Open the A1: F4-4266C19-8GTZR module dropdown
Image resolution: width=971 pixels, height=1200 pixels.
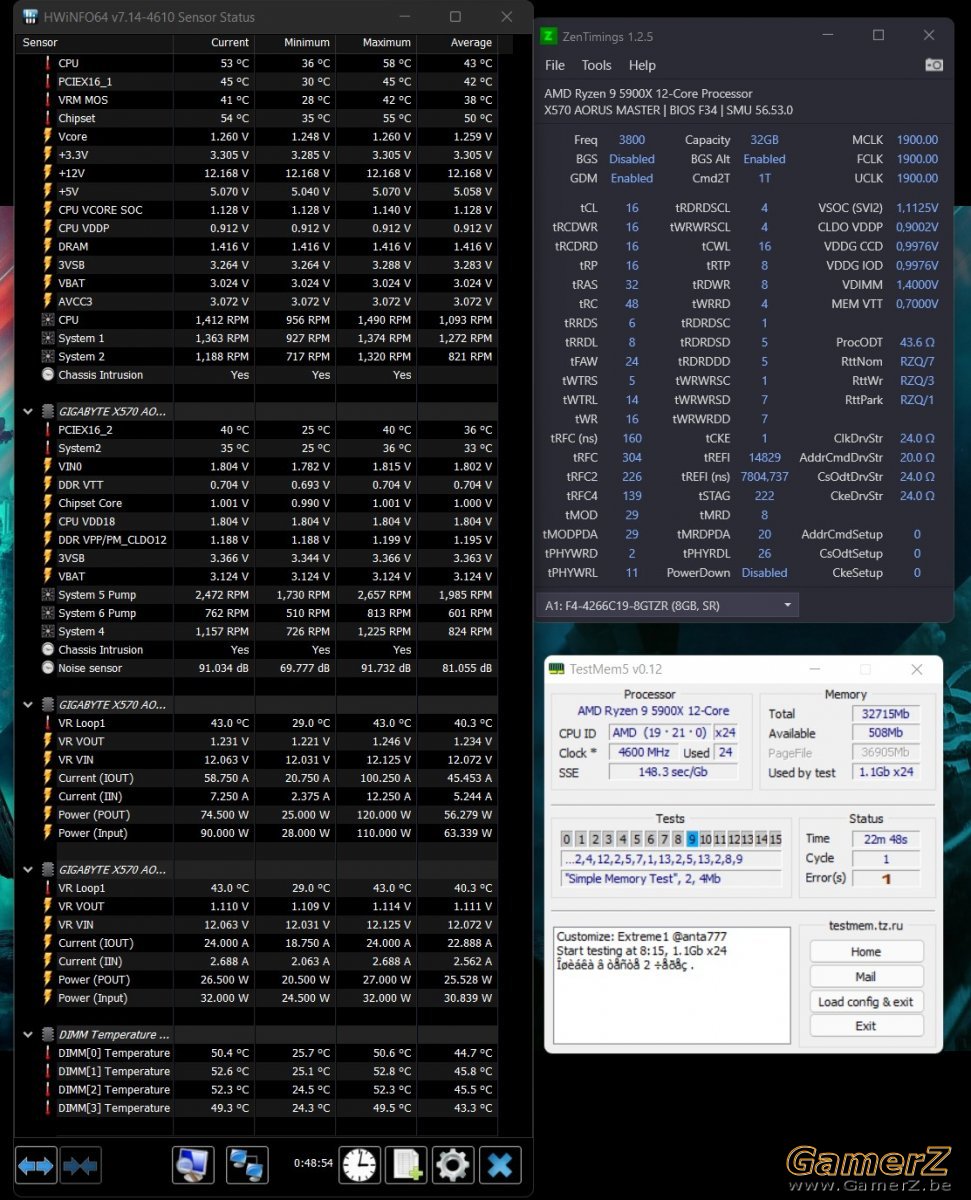[669, 605]
